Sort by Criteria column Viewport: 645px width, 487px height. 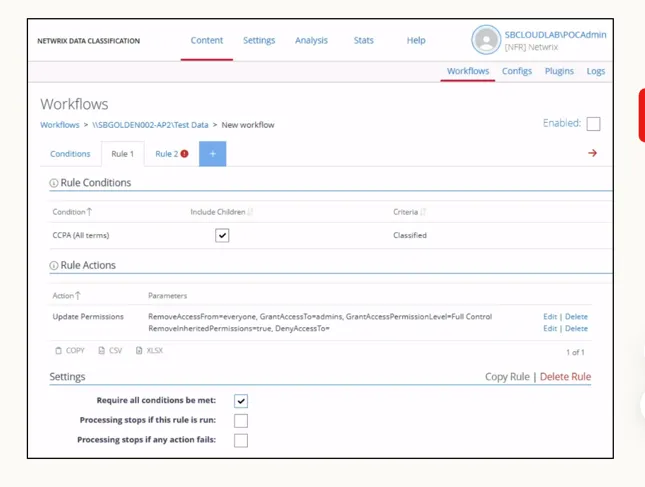click(422, 212)
